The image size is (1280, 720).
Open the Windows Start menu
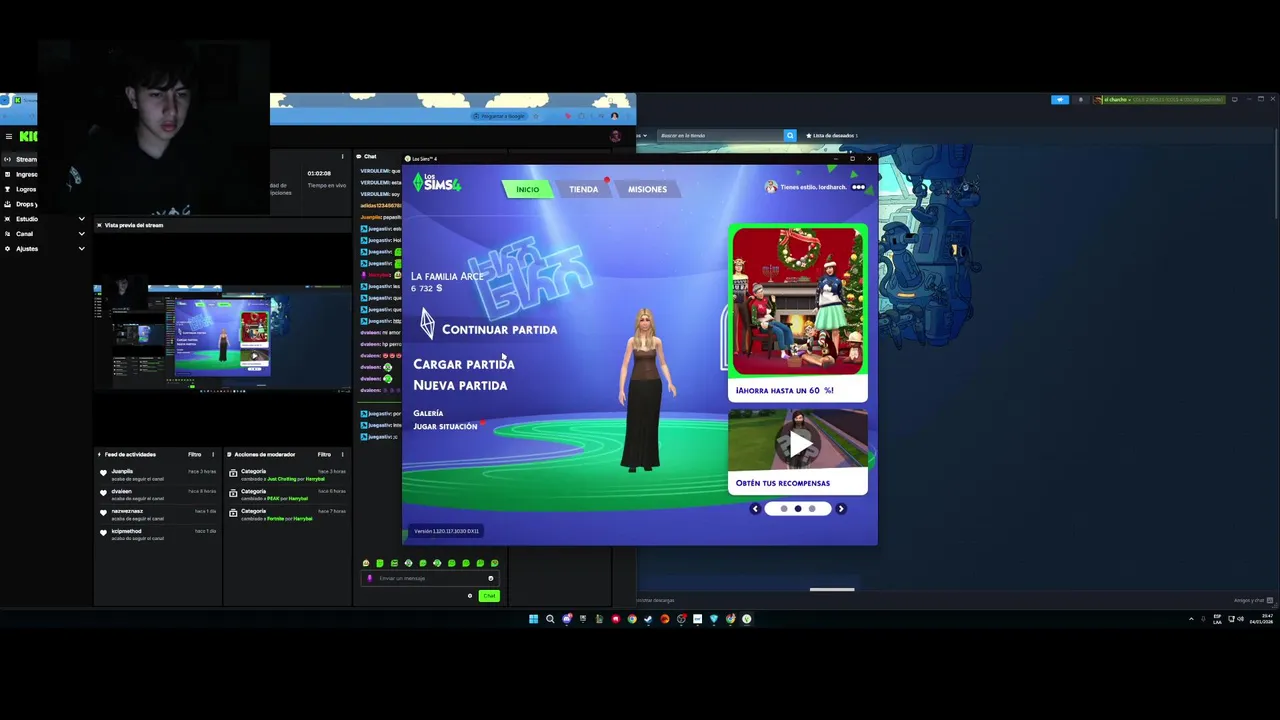click(533, 619)
